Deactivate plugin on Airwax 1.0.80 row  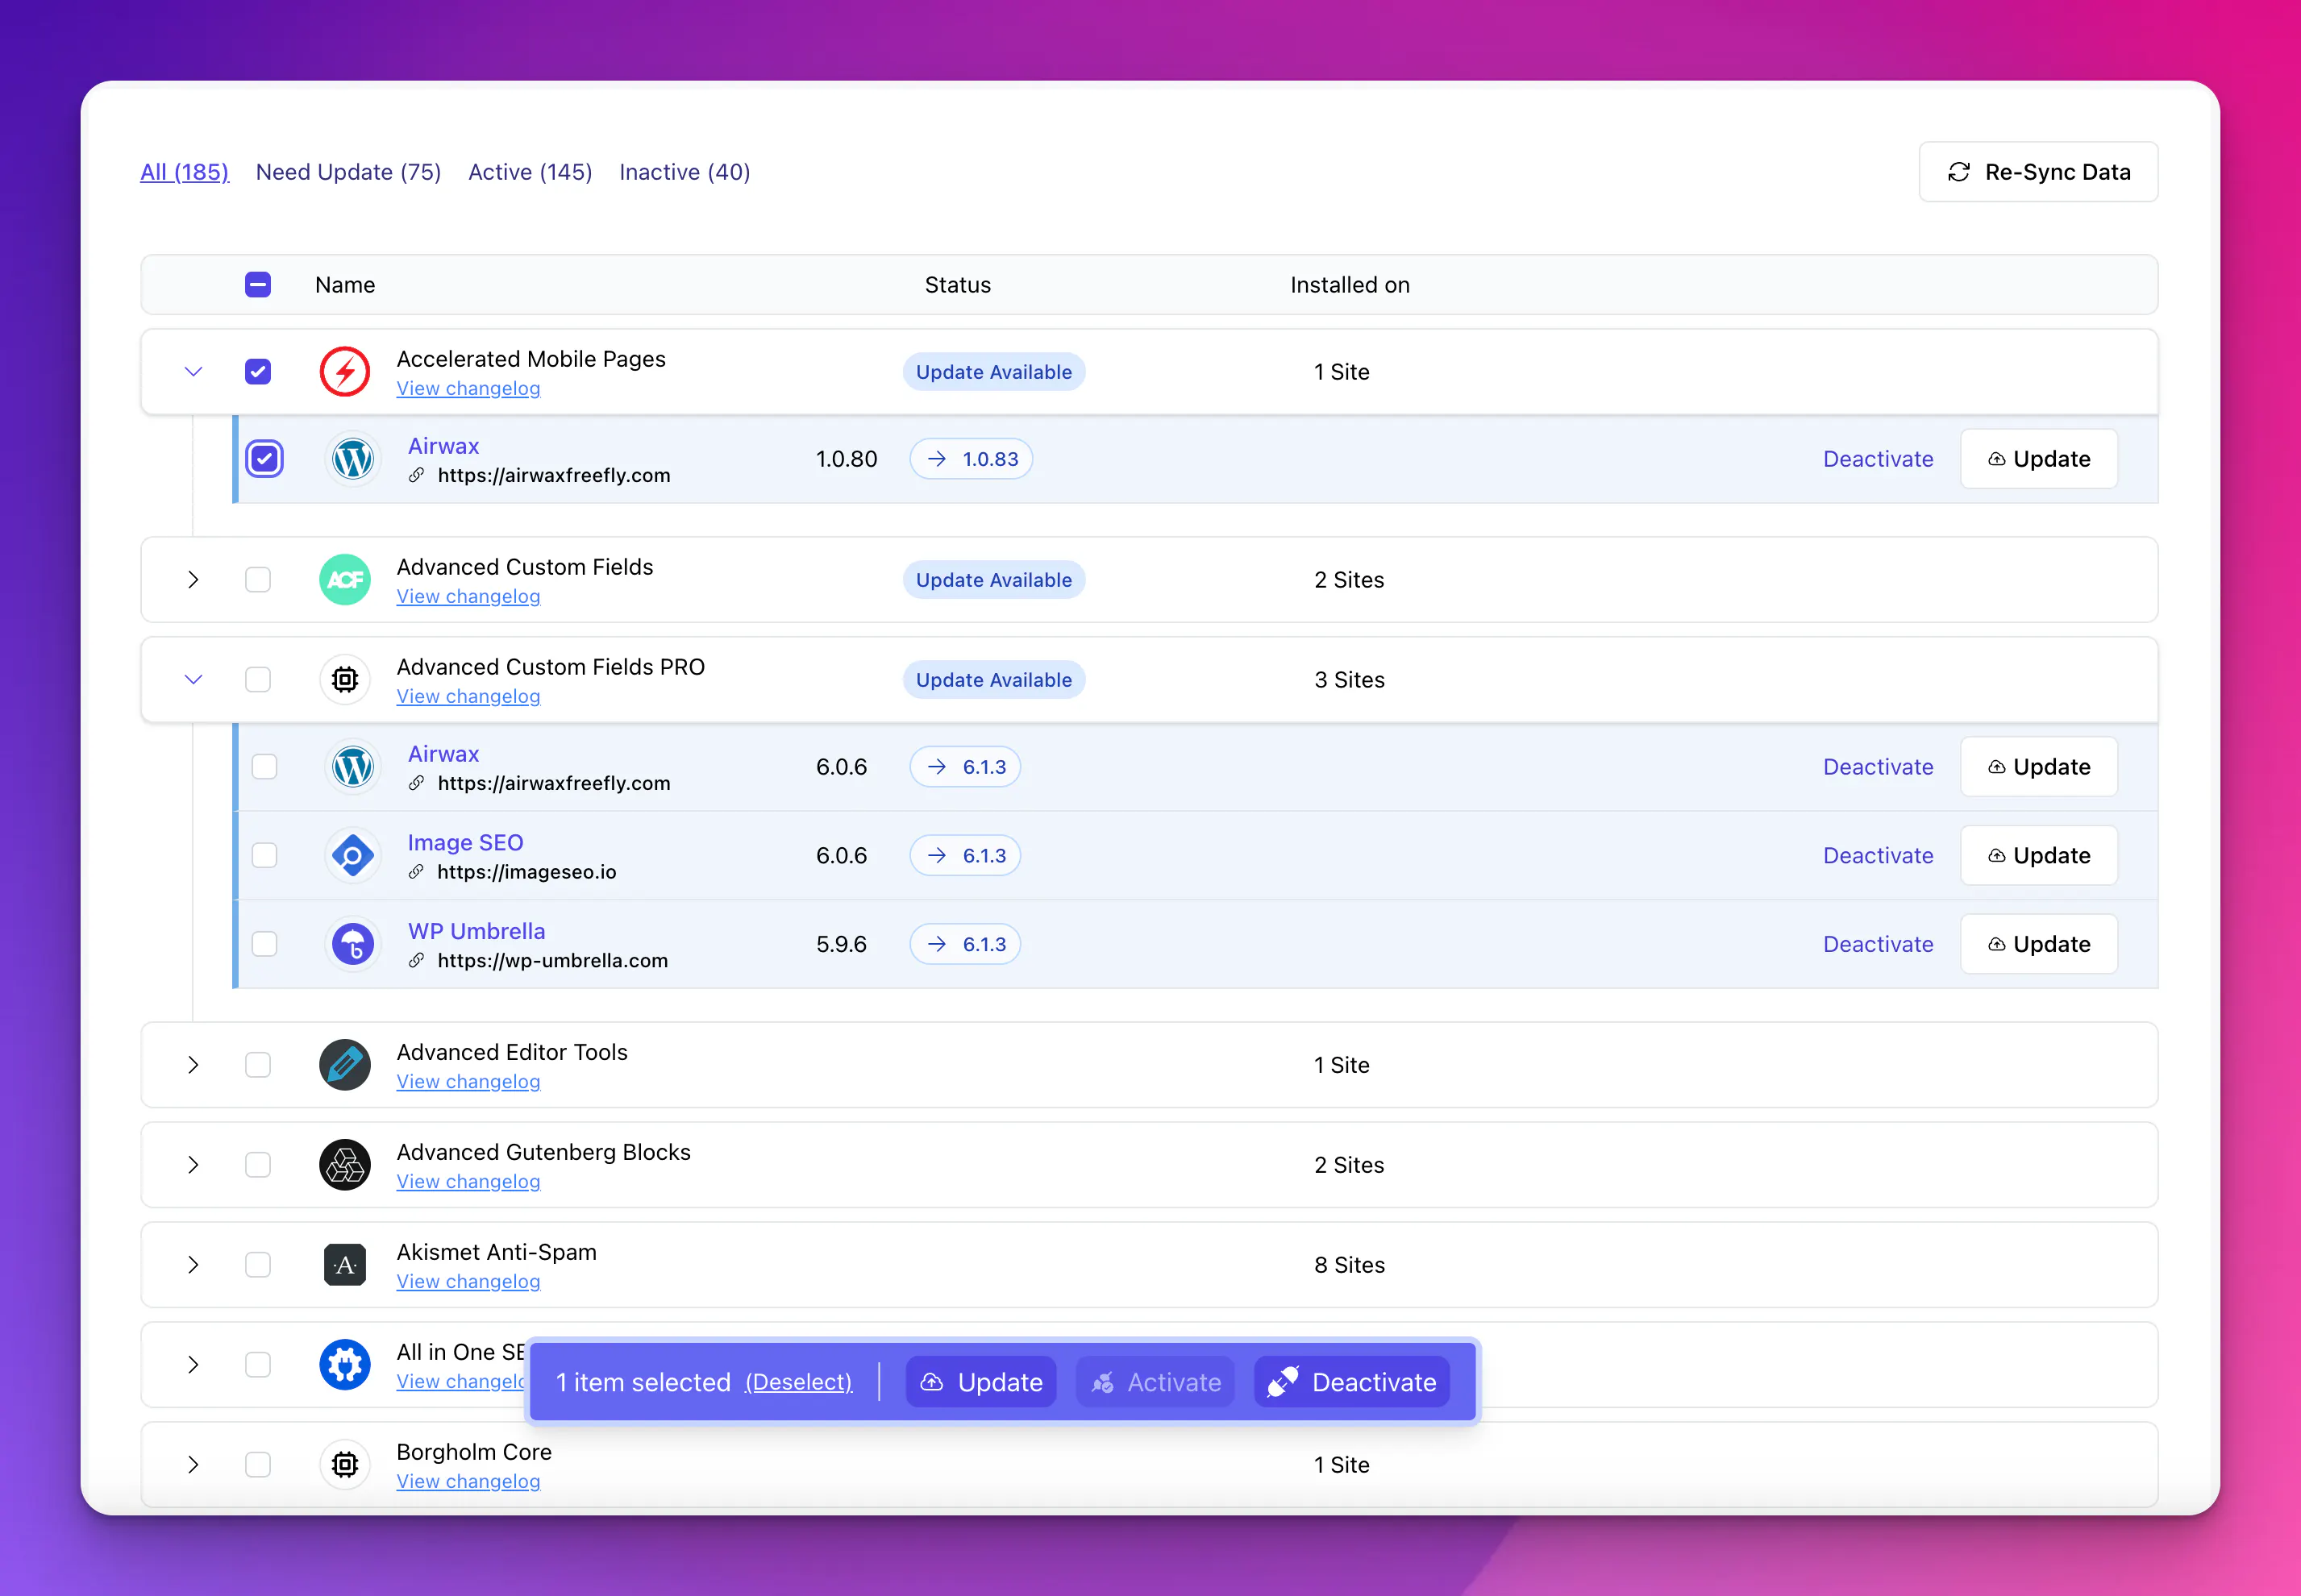tap(1878, 459)
